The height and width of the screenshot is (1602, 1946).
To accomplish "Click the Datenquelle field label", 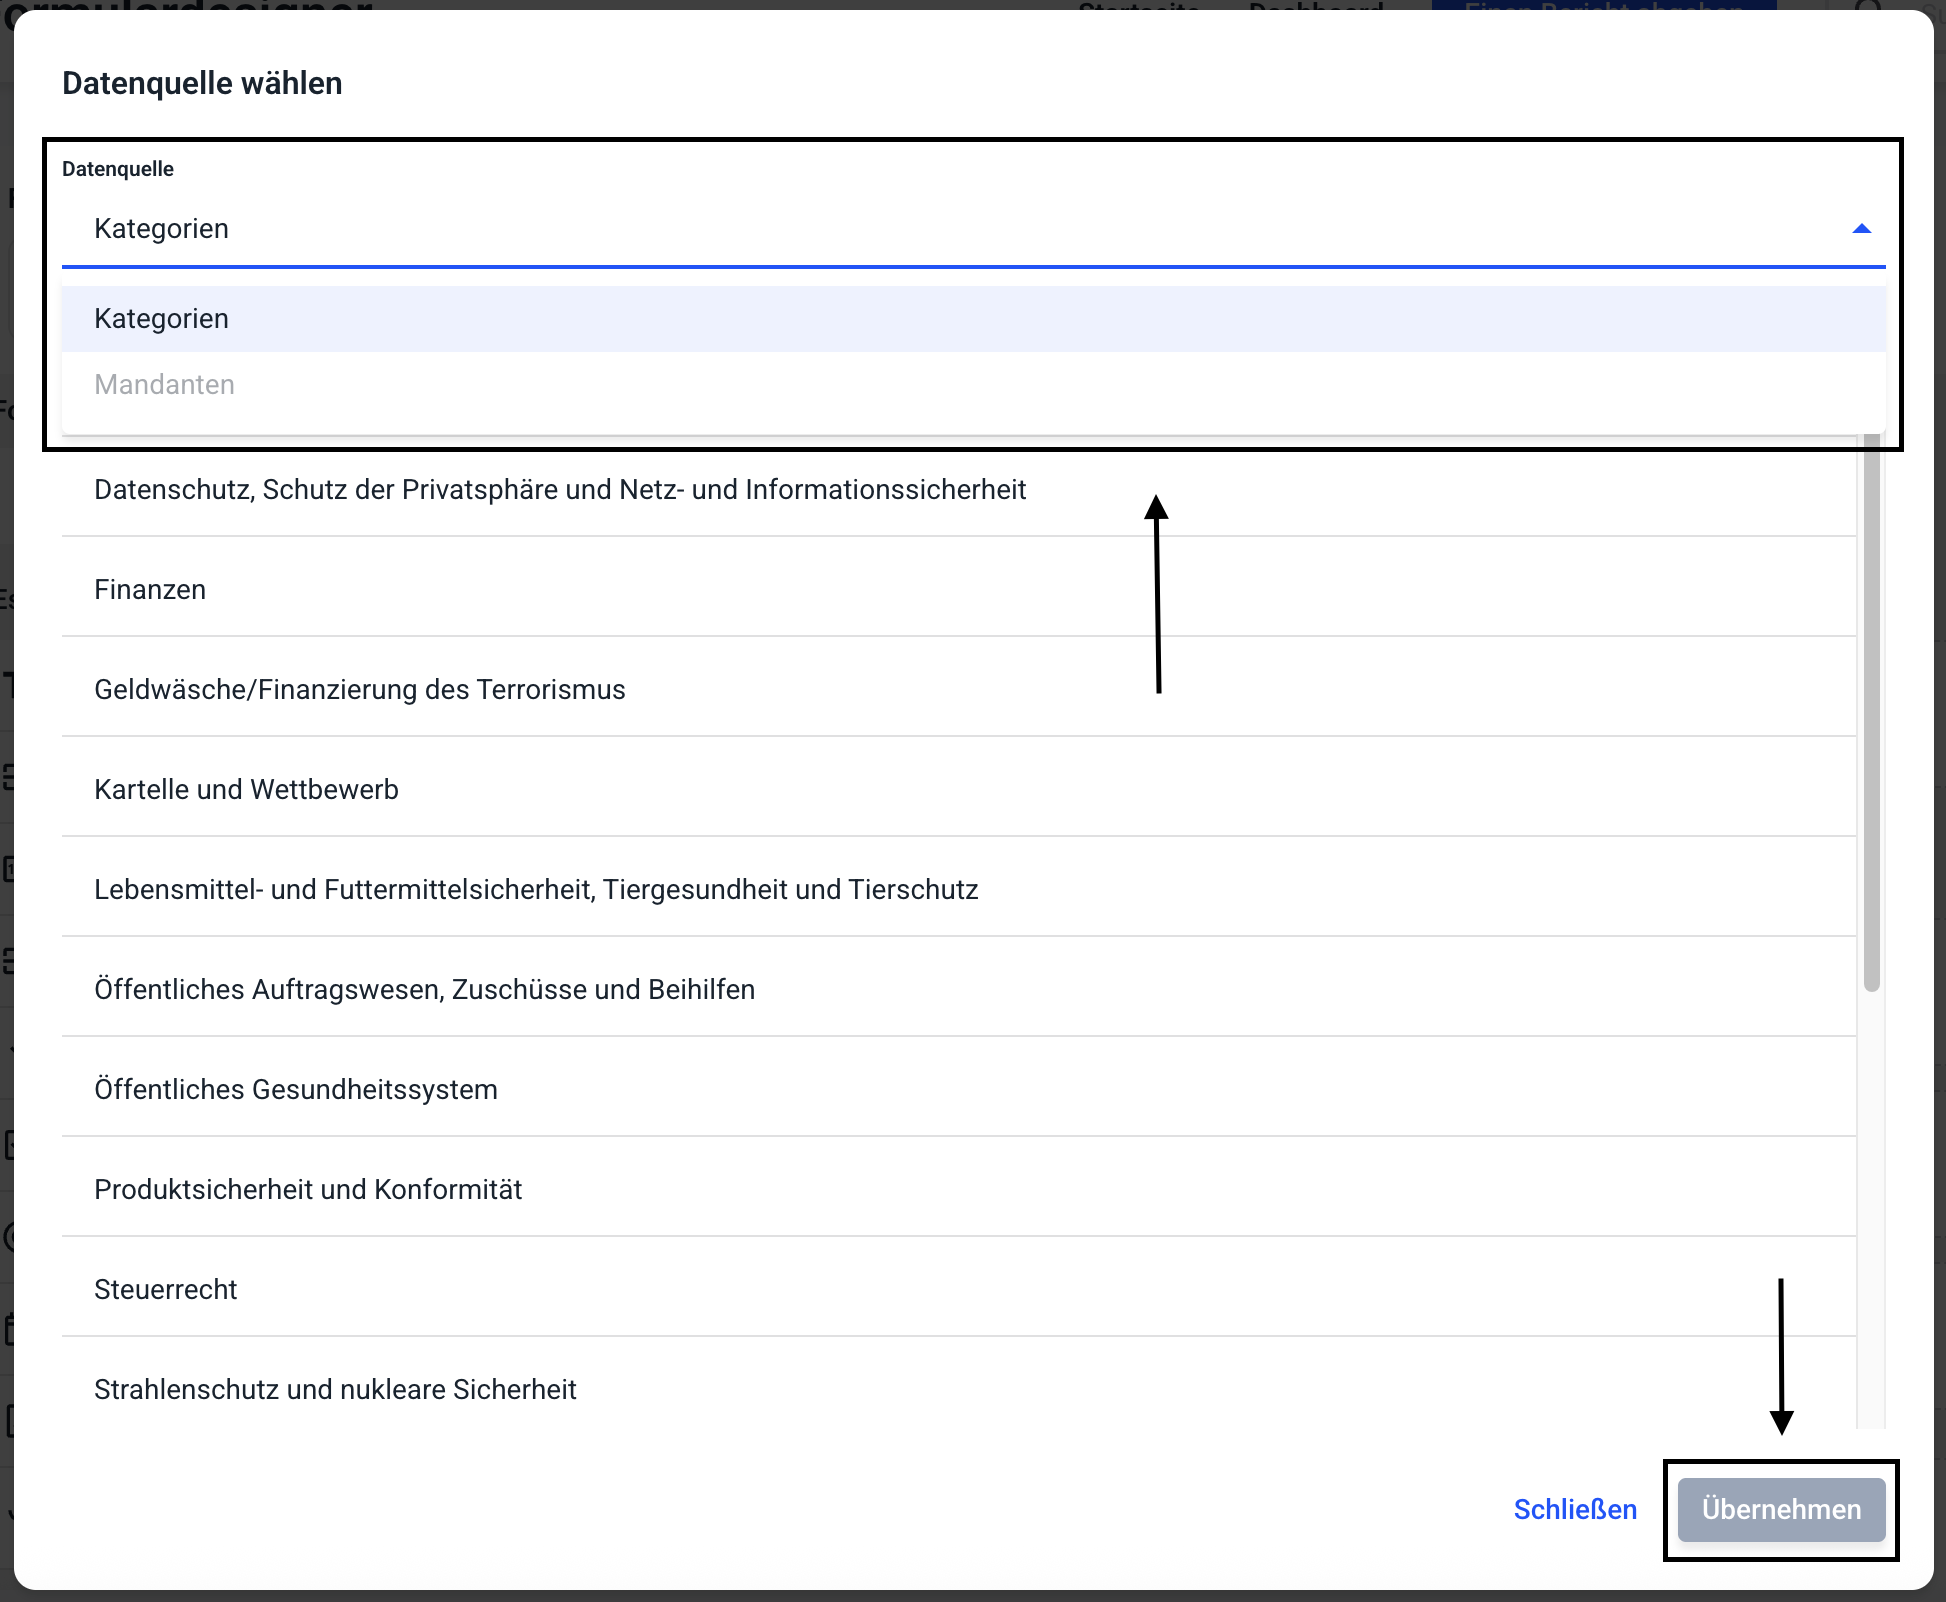I will tap(118, 169).
